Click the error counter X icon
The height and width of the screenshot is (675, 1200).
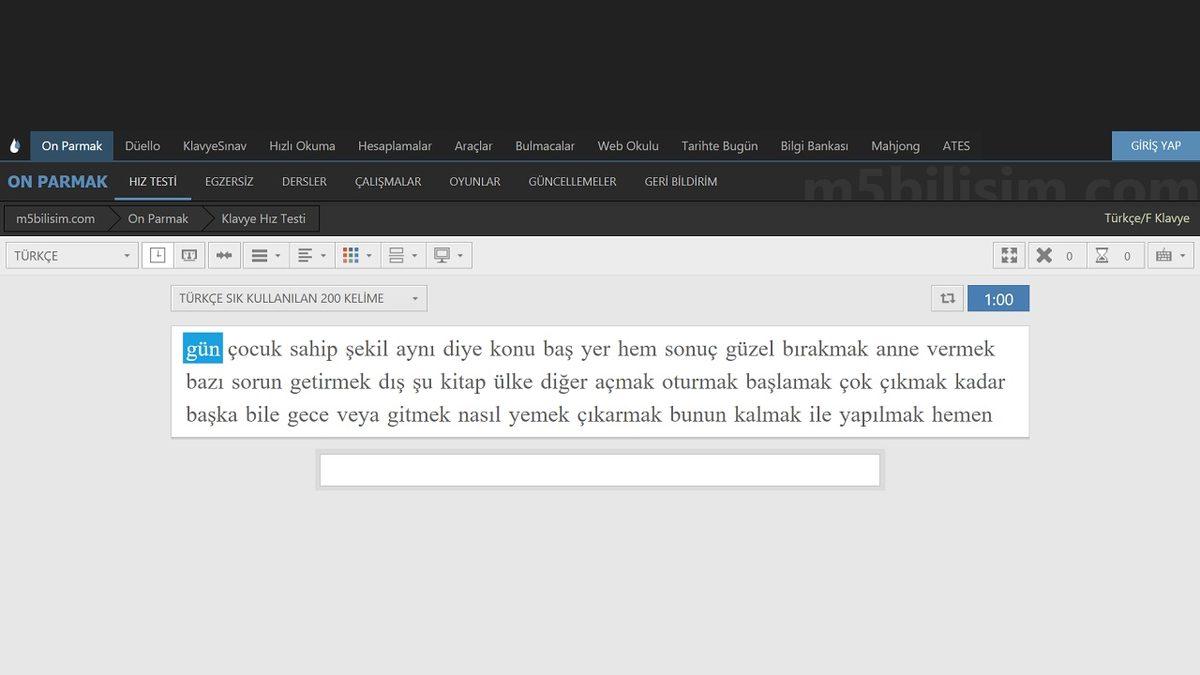1043,255
